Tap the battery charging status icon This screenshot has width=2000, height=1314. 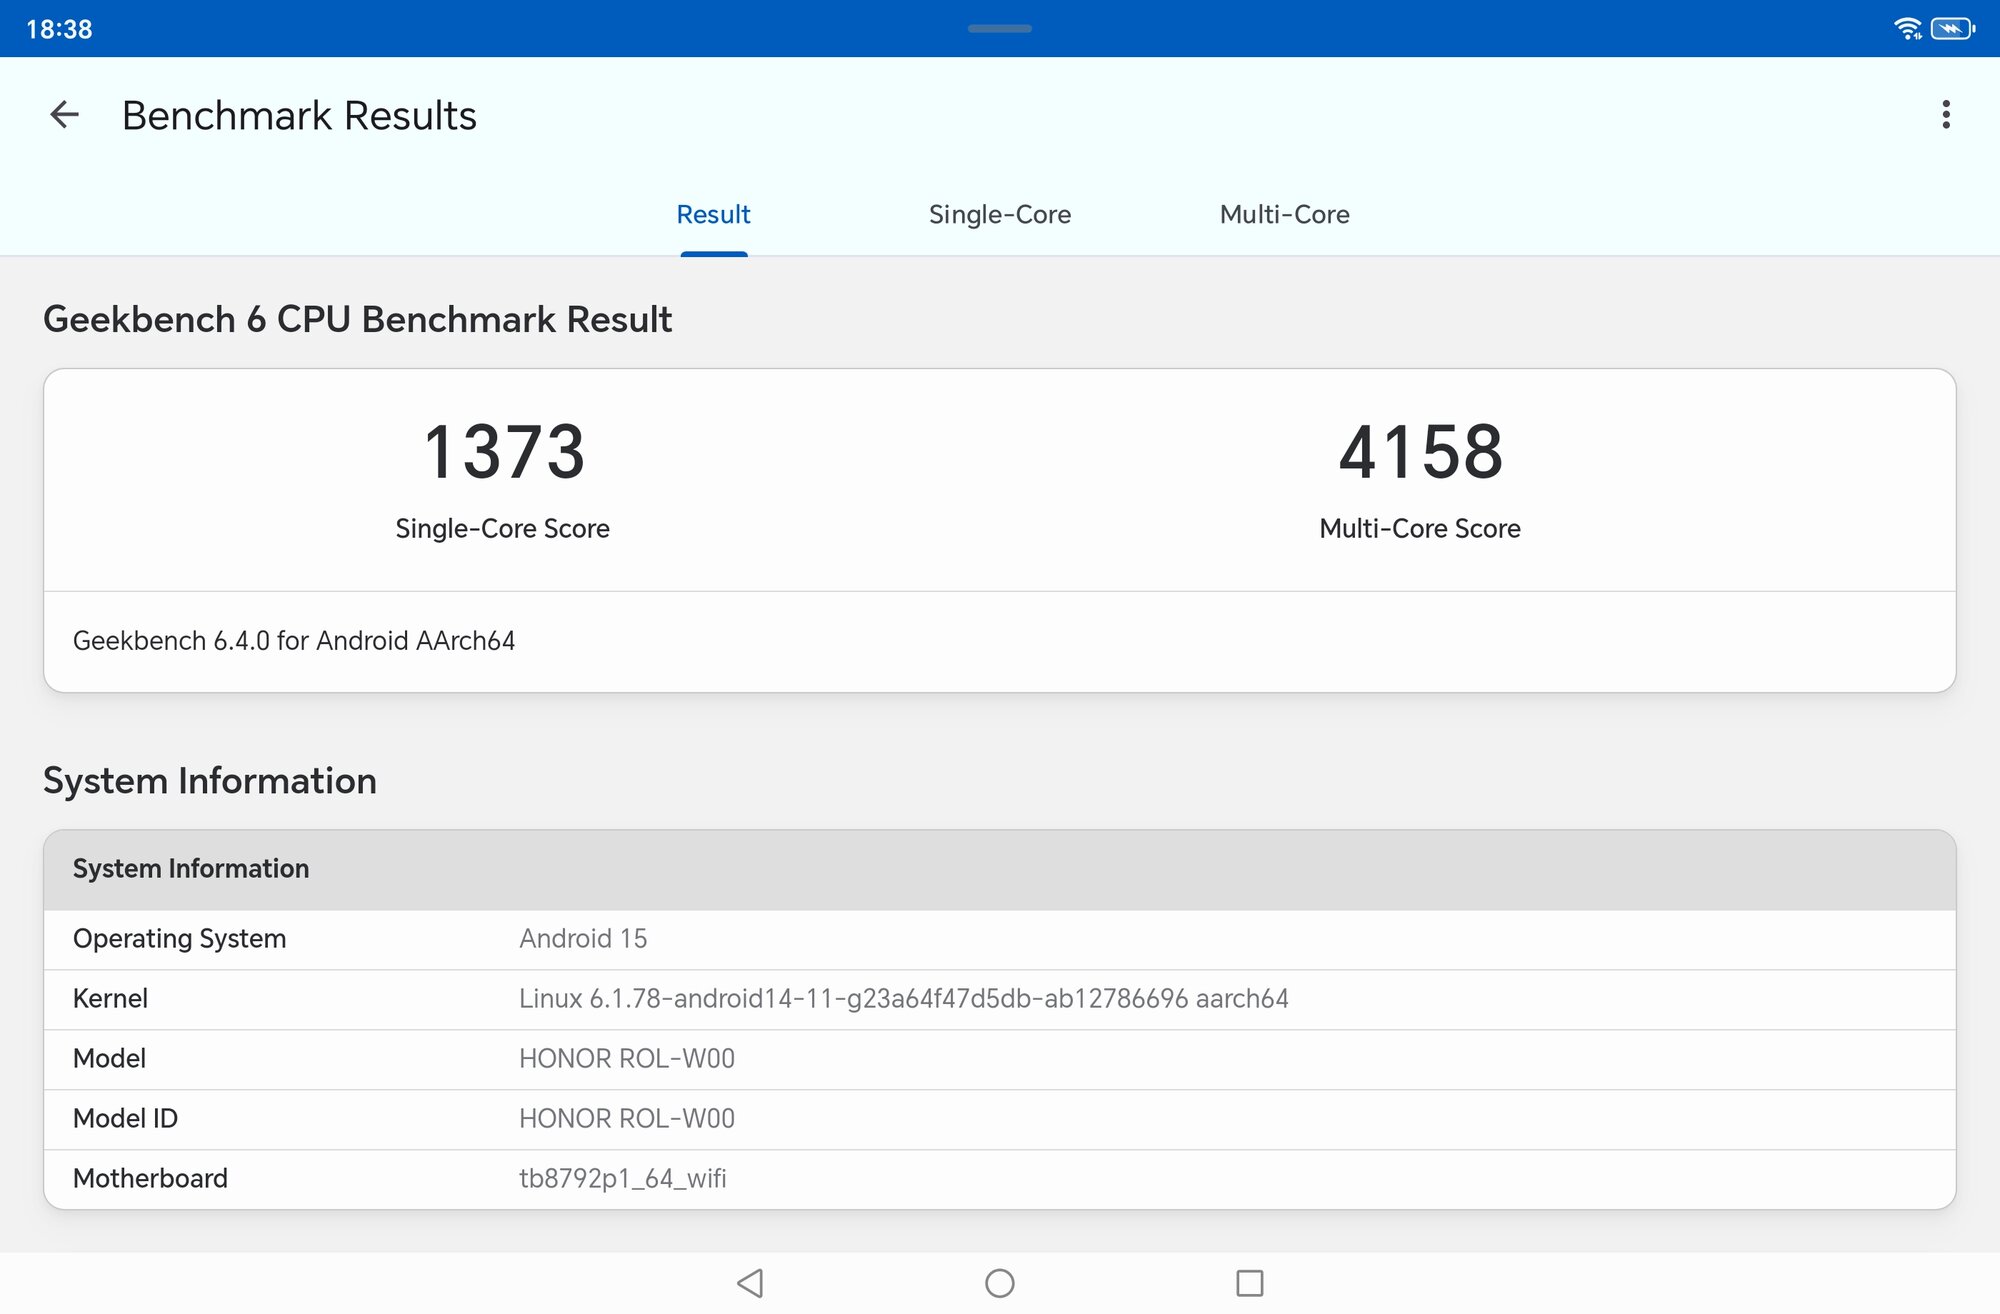click(x=1951, y=28)
